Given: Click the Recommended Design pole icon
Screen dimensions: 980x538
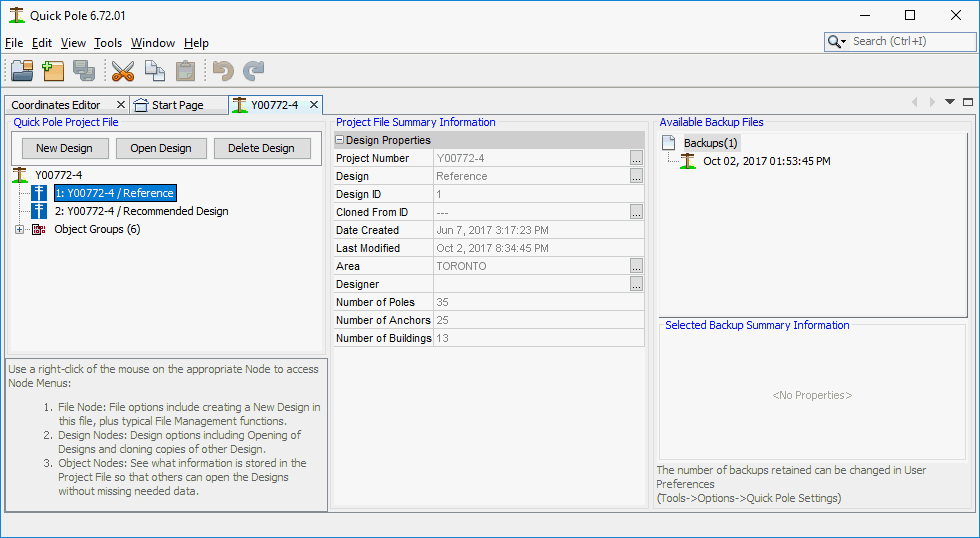Looking at the screenshot, I should 39,211.
